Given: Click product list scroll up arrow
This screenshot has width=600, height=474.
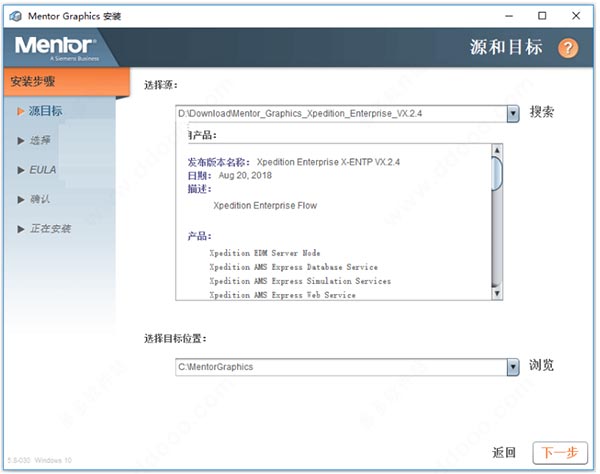Looking at the screenshot, I should click(497, 150).
